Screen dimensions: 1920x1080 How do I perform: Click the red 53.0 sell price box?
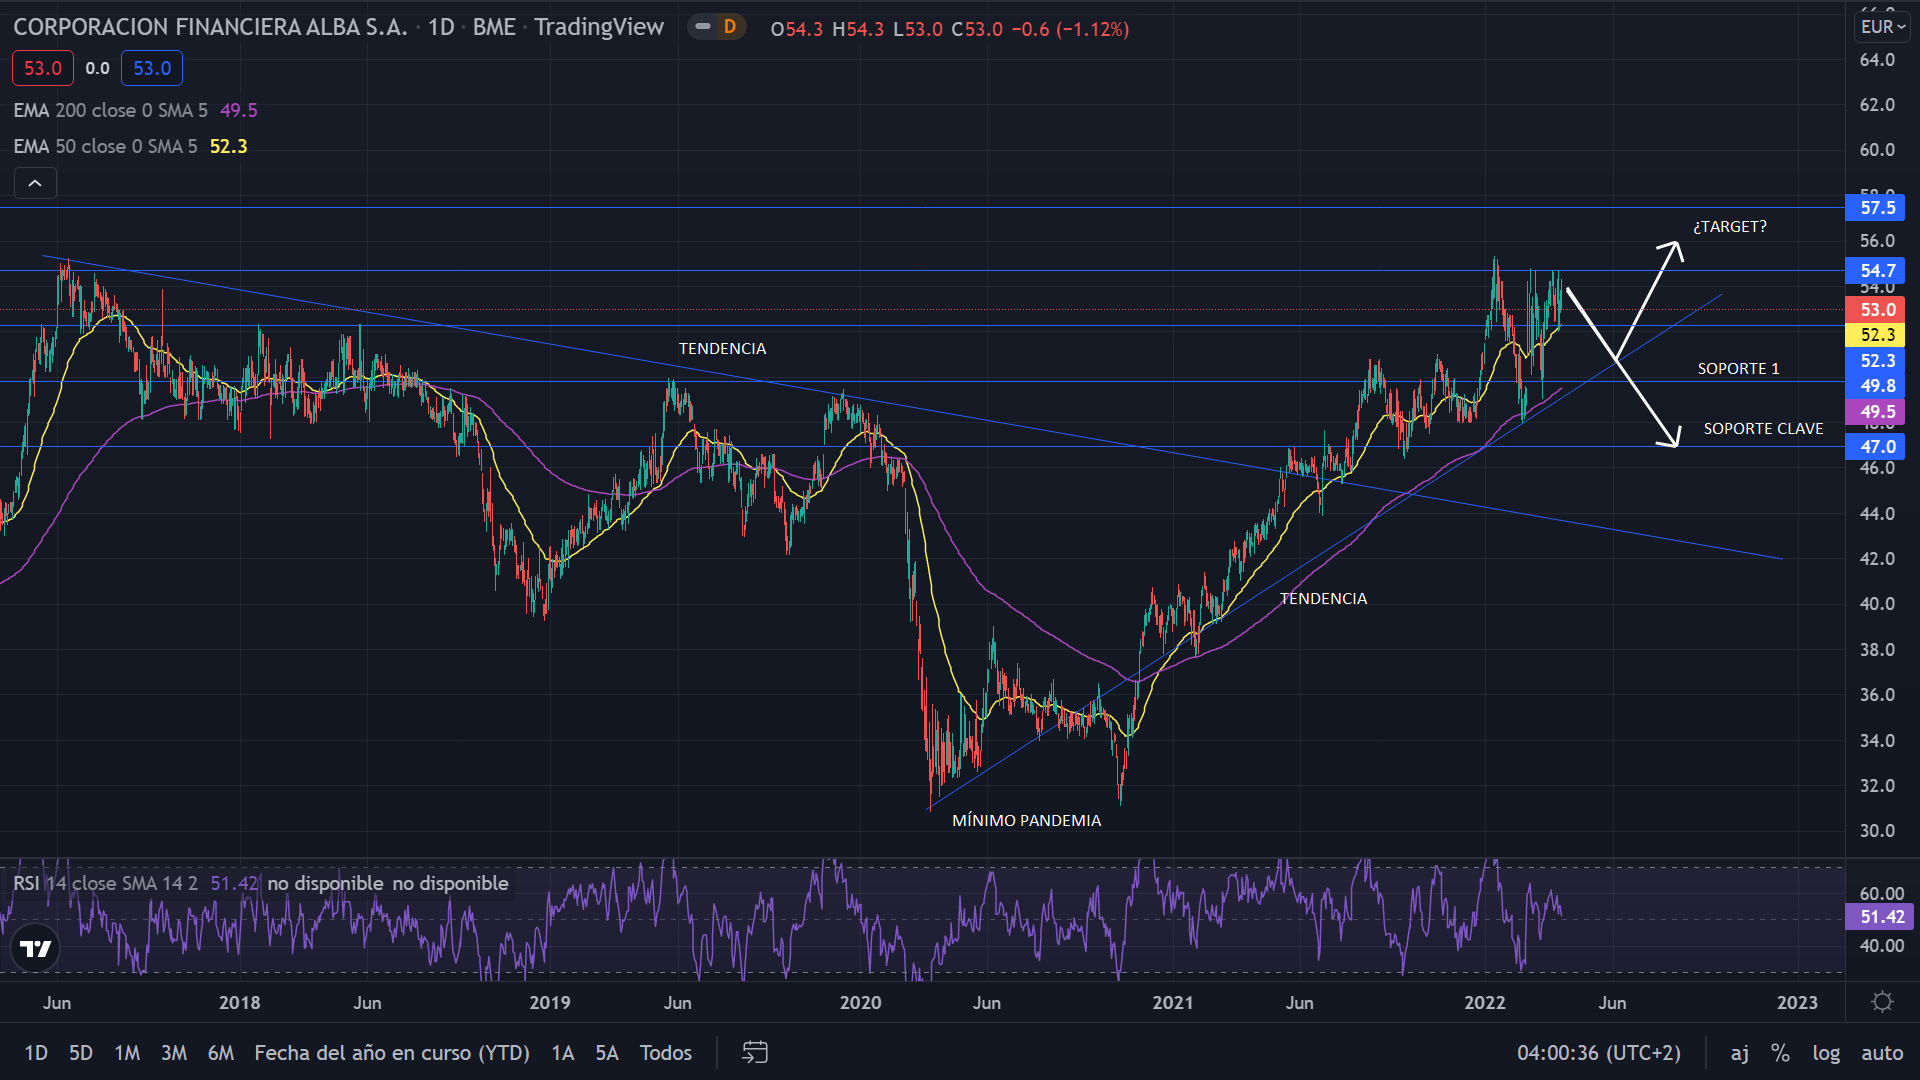43,68
